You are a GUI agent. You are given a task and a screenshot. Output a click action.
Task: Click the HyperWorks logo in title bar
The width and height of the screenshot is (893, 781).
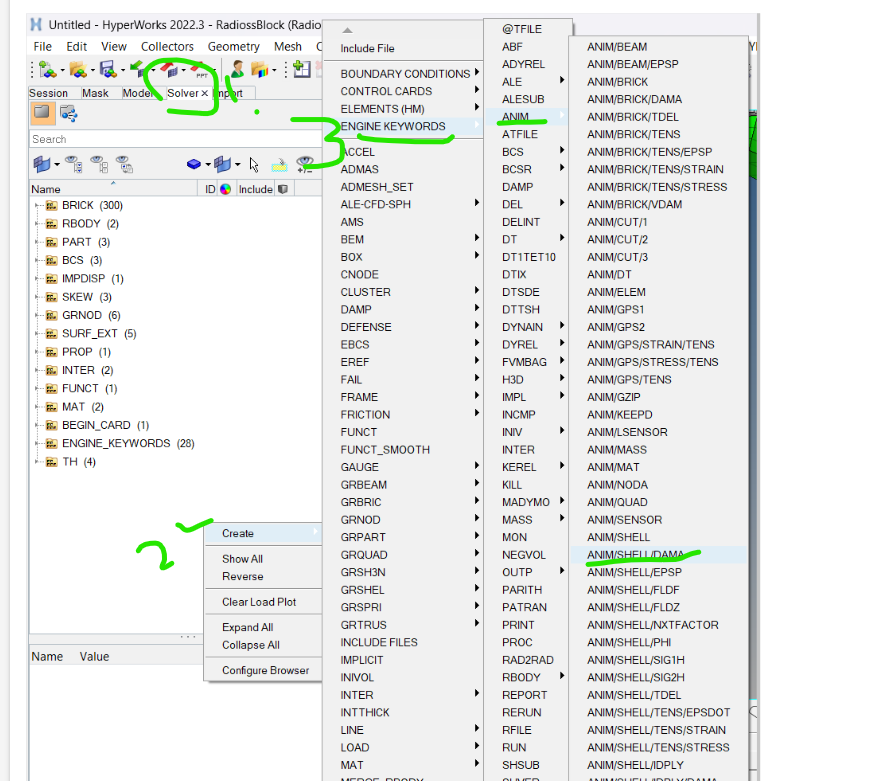click(36, 24)
